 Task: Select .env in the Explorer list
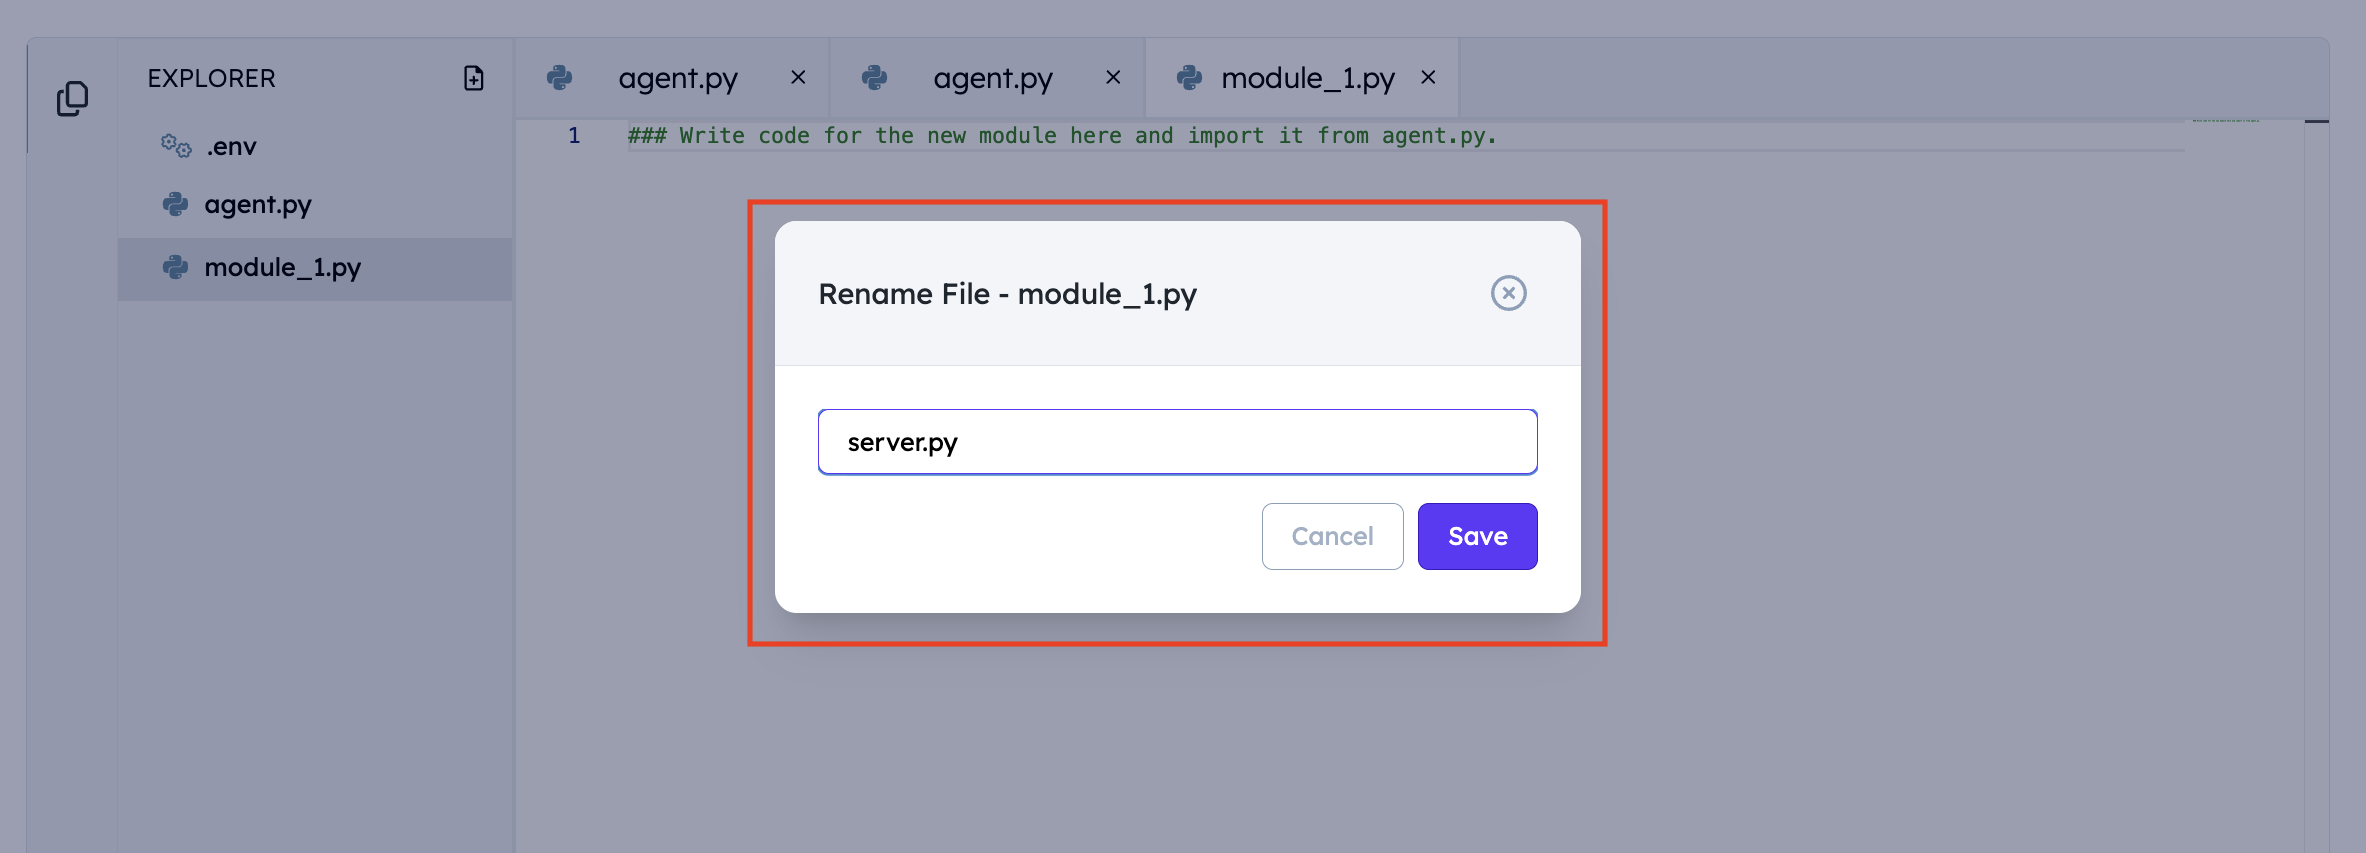pos(315,146)
